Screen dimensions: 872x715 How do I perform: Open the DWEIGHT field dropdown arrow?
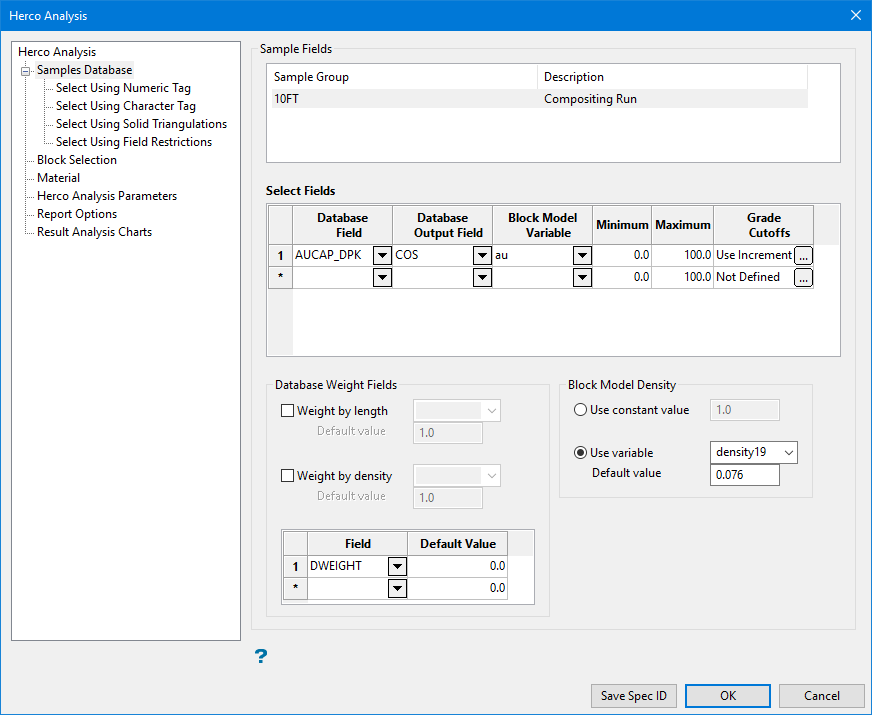[x=397, y=567]
